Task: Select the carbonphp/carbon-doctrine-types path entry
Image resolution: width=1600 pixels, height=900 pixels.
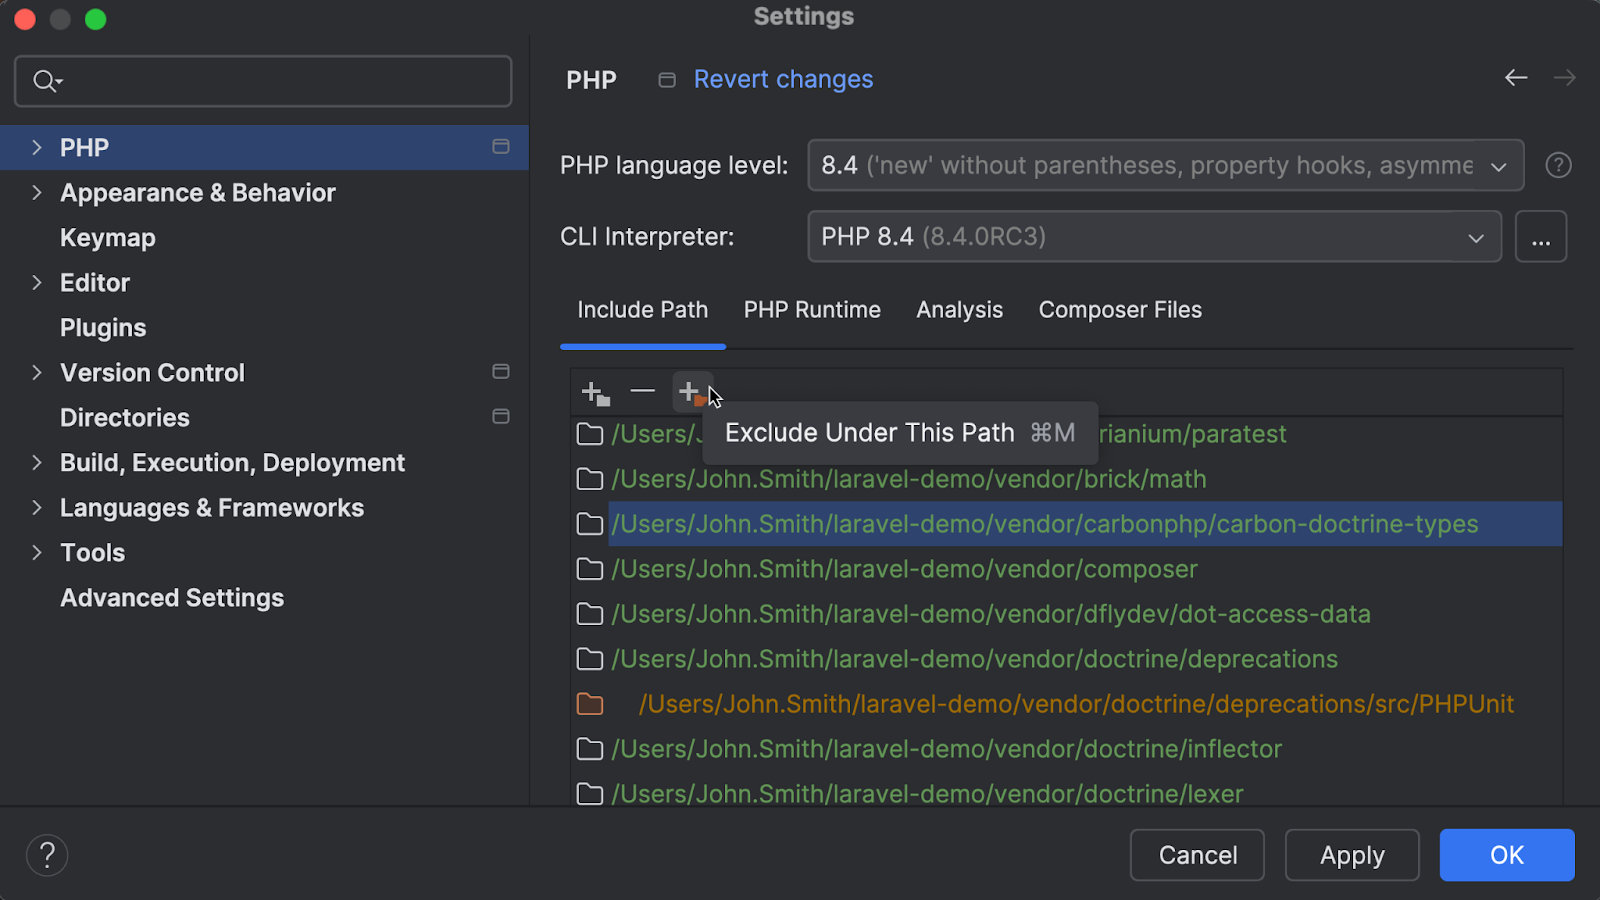Action: 1044,523
